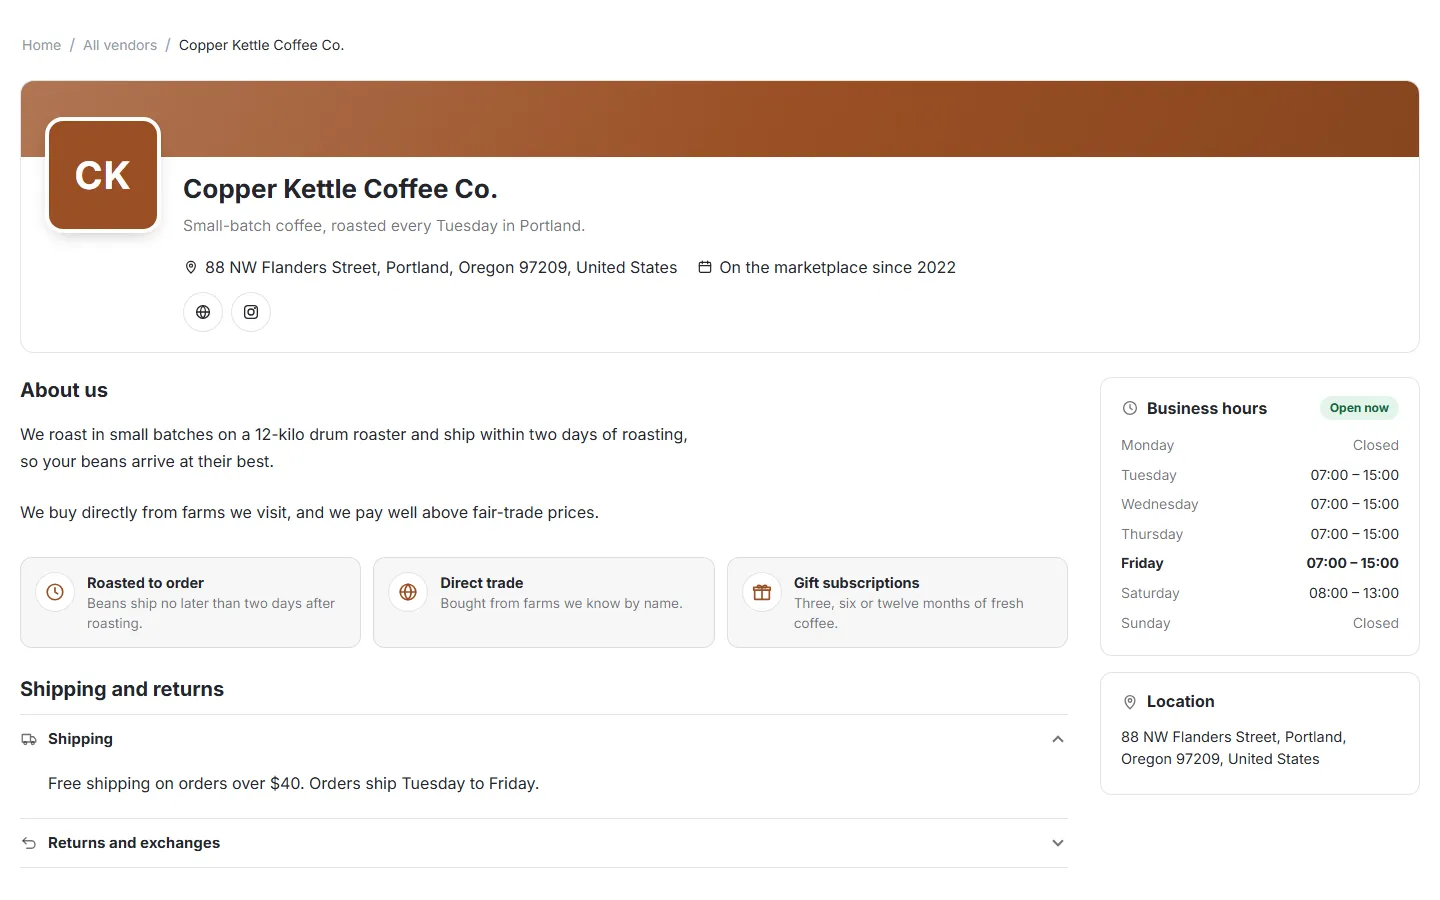Select the Roasted to order card
Image resolution: width=1440 pixels, height=900 pixels.
[190, 602]
